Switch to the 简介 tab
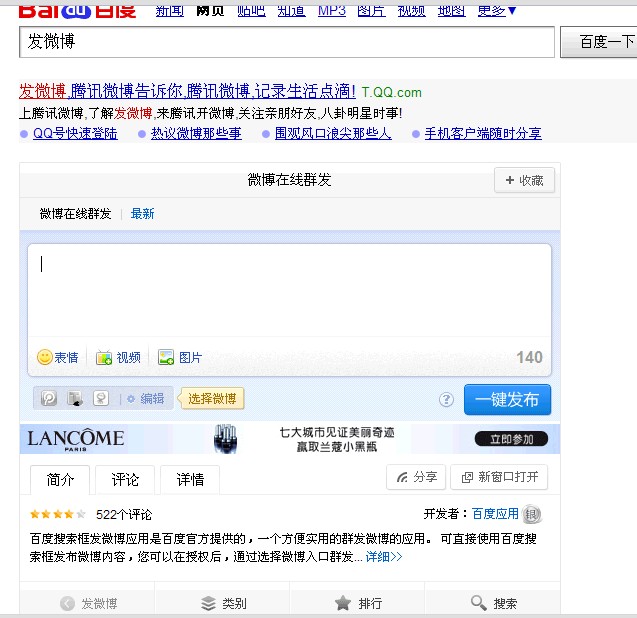637x618 pixels. [x=60, y=480]
